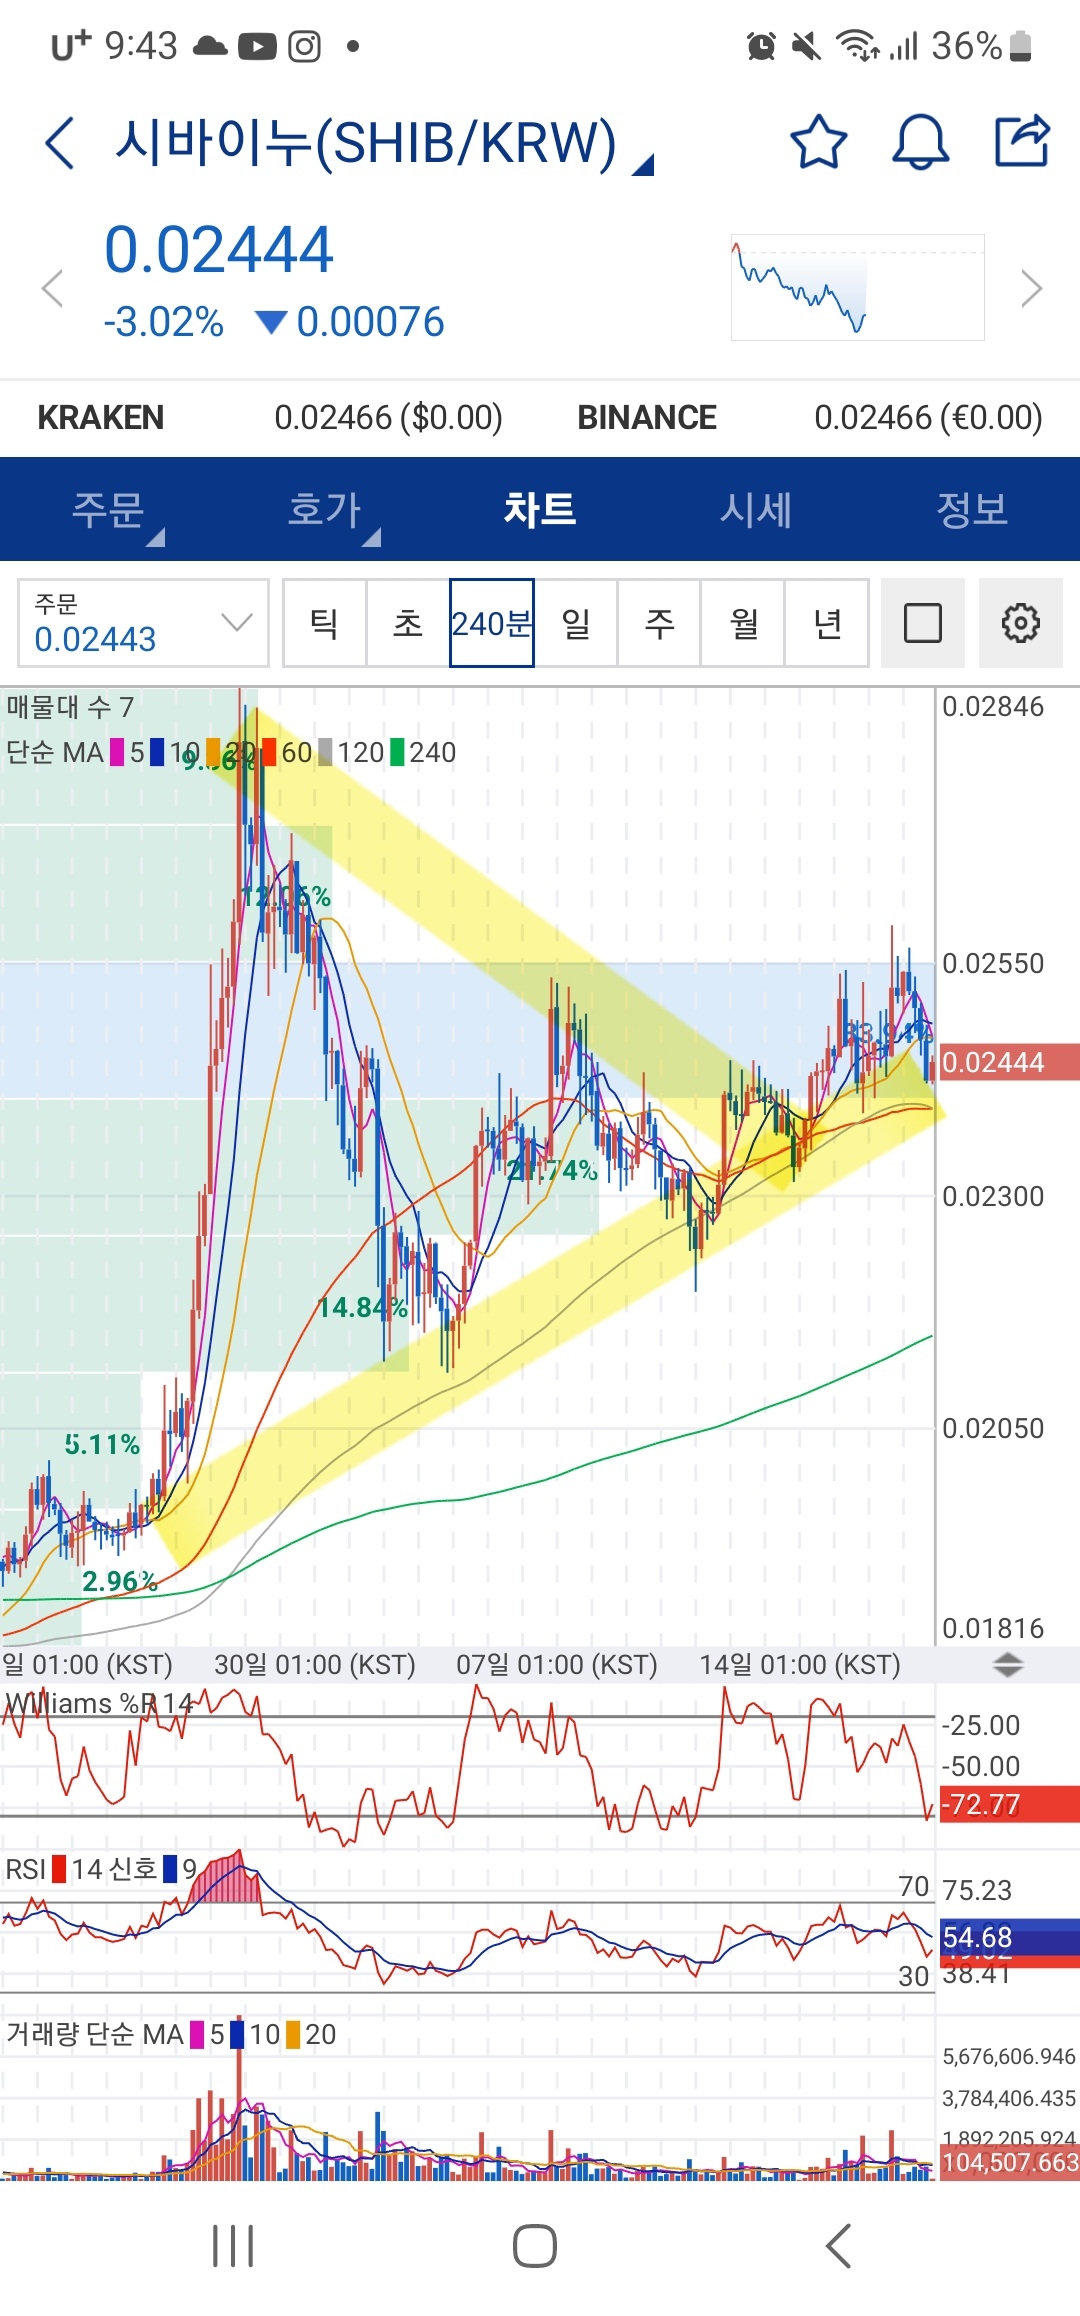Tap the 년 yearly interval button
This screenshot has width=1080, height=2316.
coord(827,623)
